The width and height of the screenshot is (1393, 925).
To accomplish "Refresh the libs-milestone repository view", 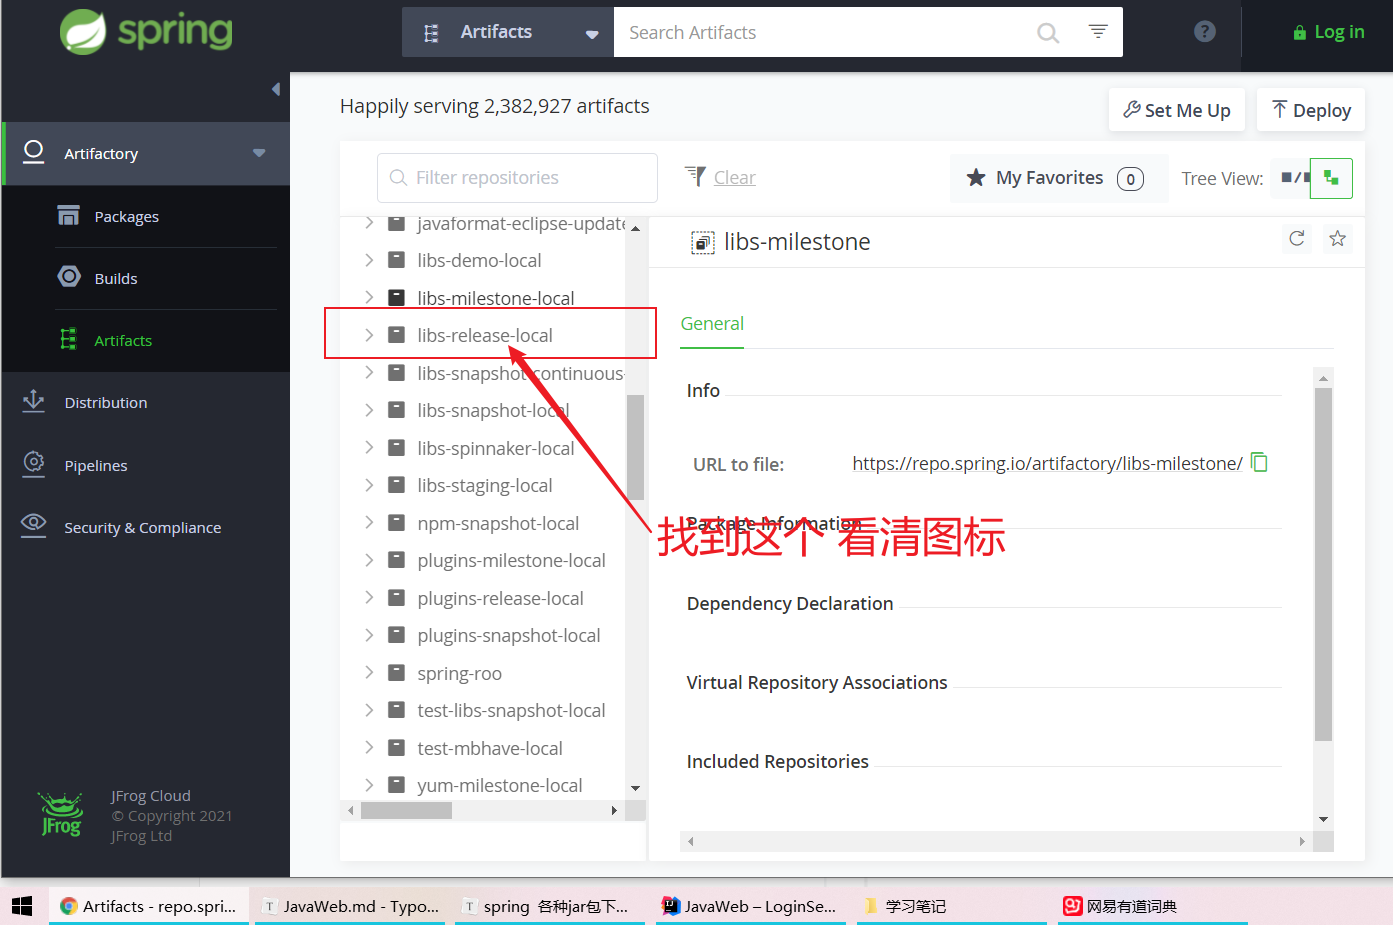I will (x=1296, y=239).
